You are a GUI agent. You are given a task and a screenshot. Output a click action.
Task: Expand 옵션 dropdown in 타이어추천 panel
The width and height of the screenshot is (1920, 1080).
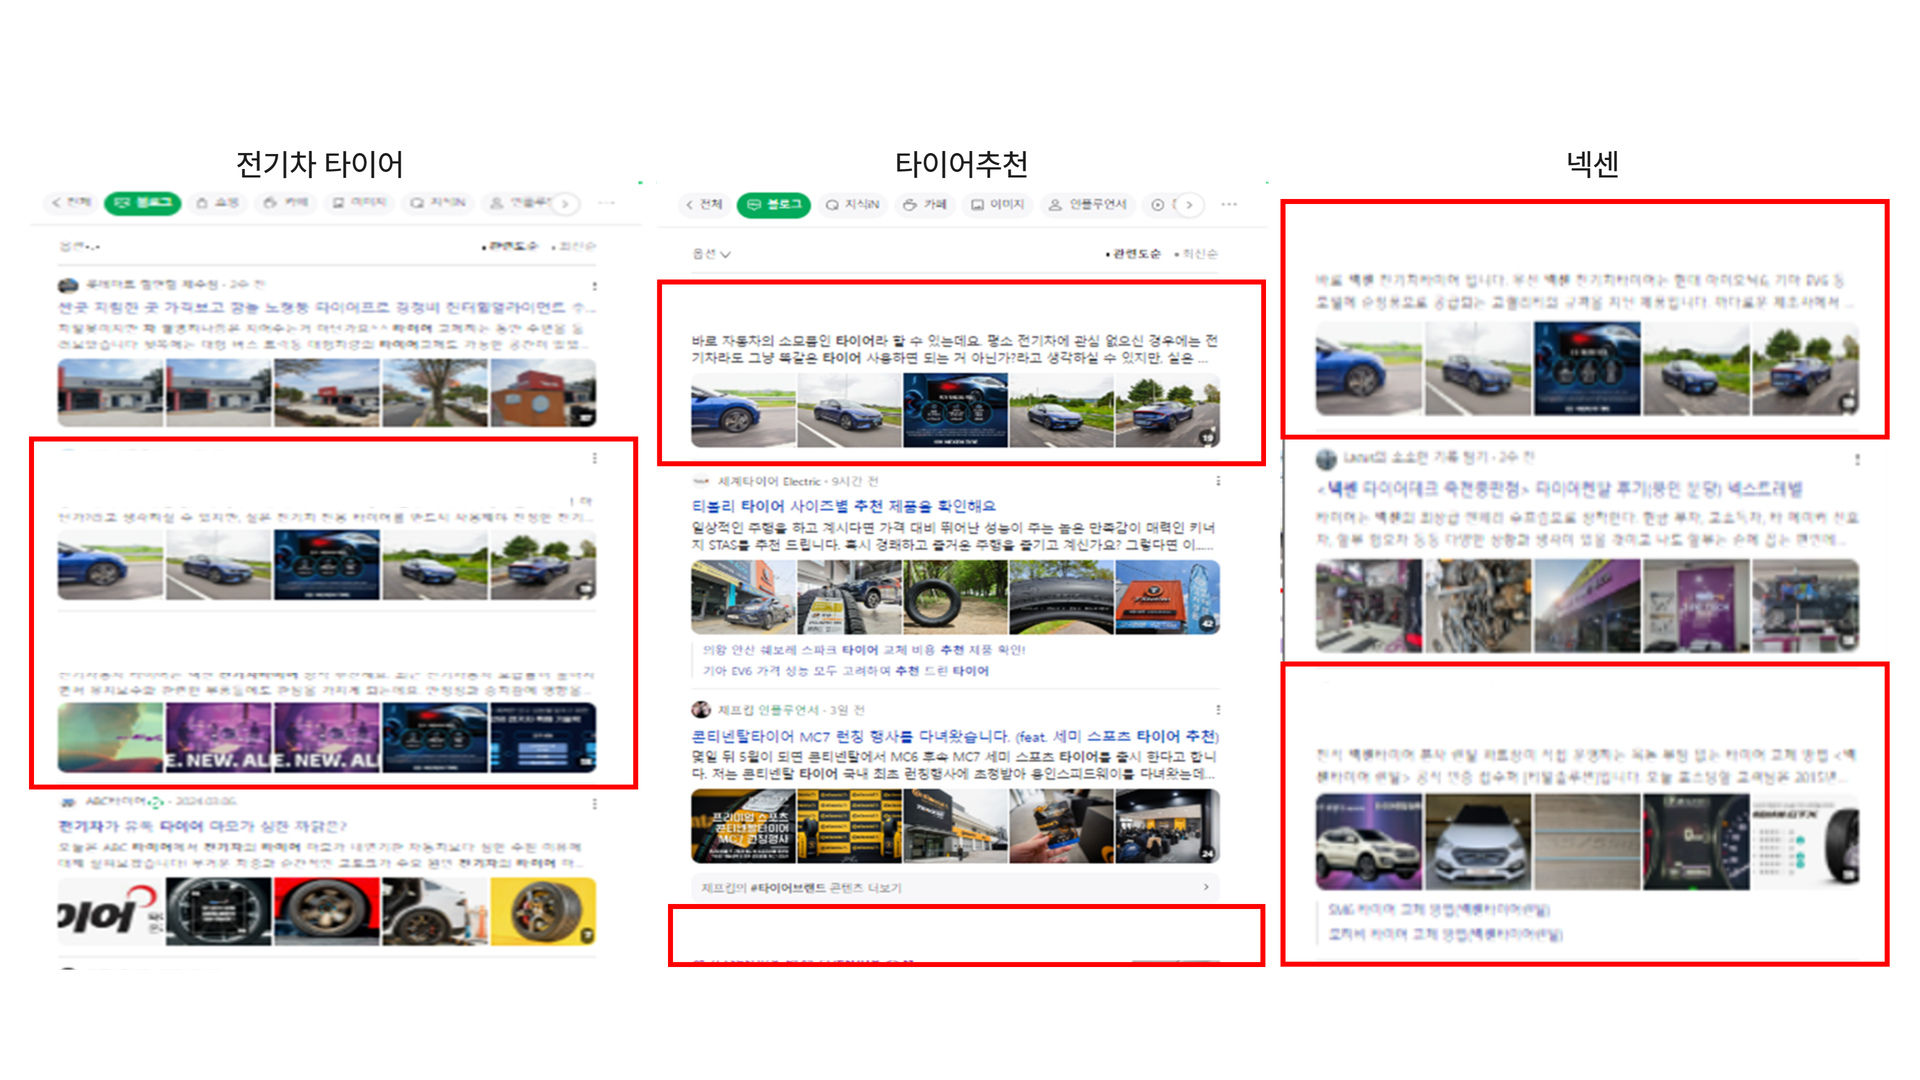[711, 254]
